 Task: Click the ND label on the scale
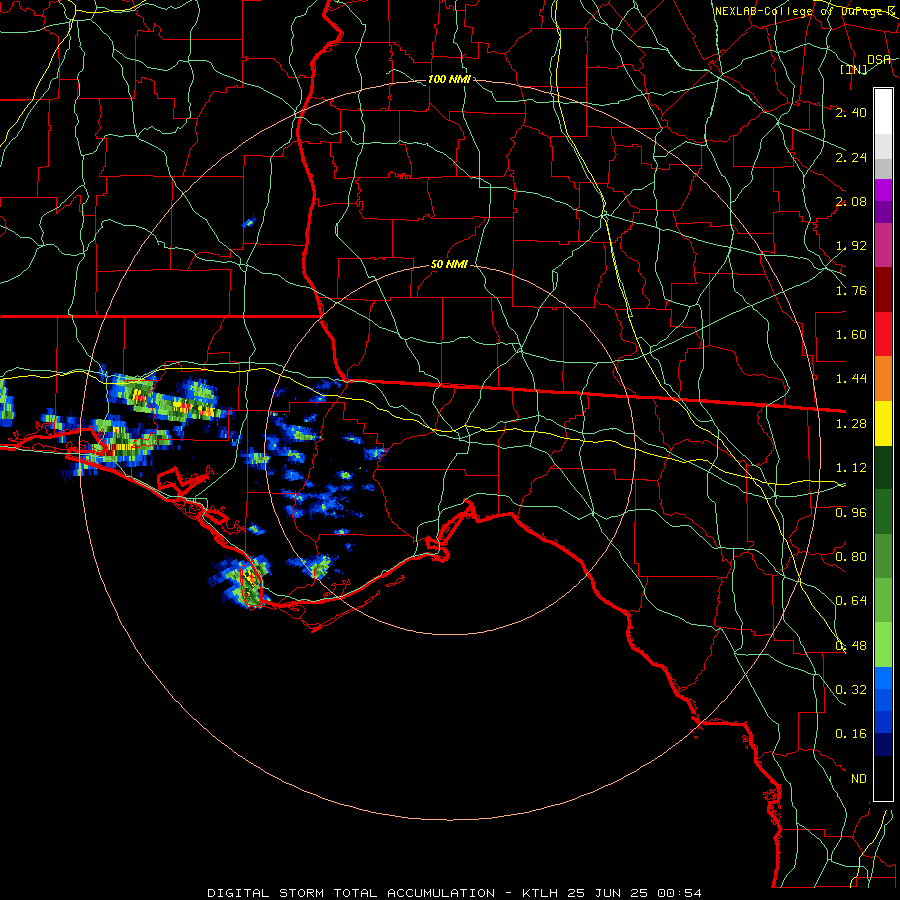pyautogui.click(x=859, y=779)
